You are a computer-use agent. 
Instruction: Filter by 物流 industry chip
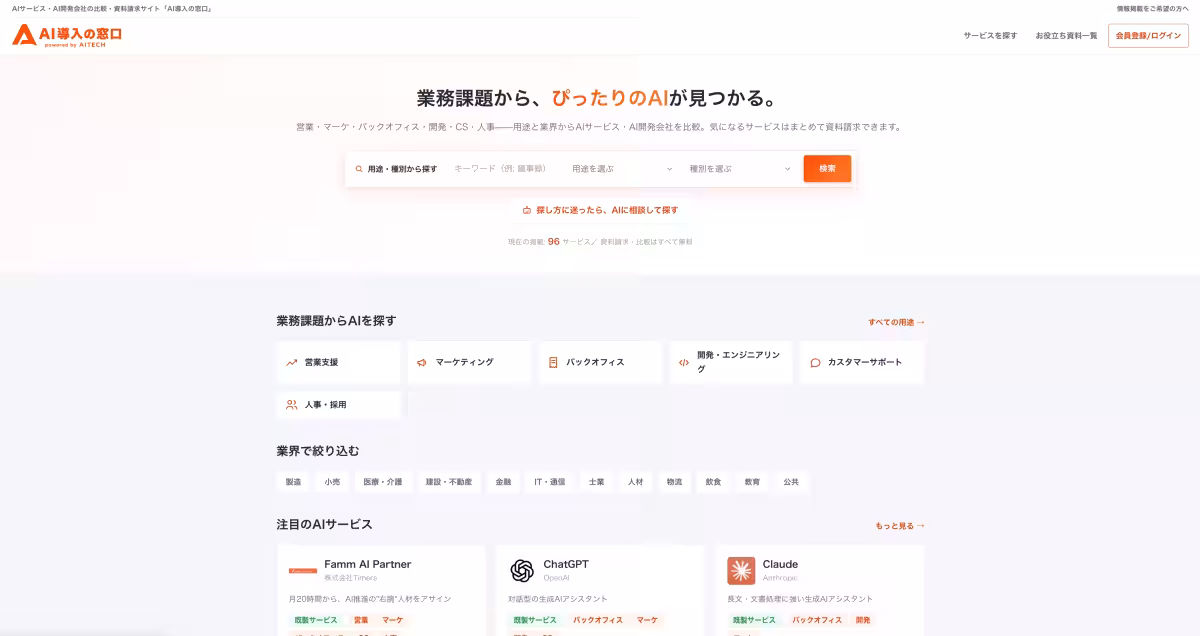click(x=675, y=482)
